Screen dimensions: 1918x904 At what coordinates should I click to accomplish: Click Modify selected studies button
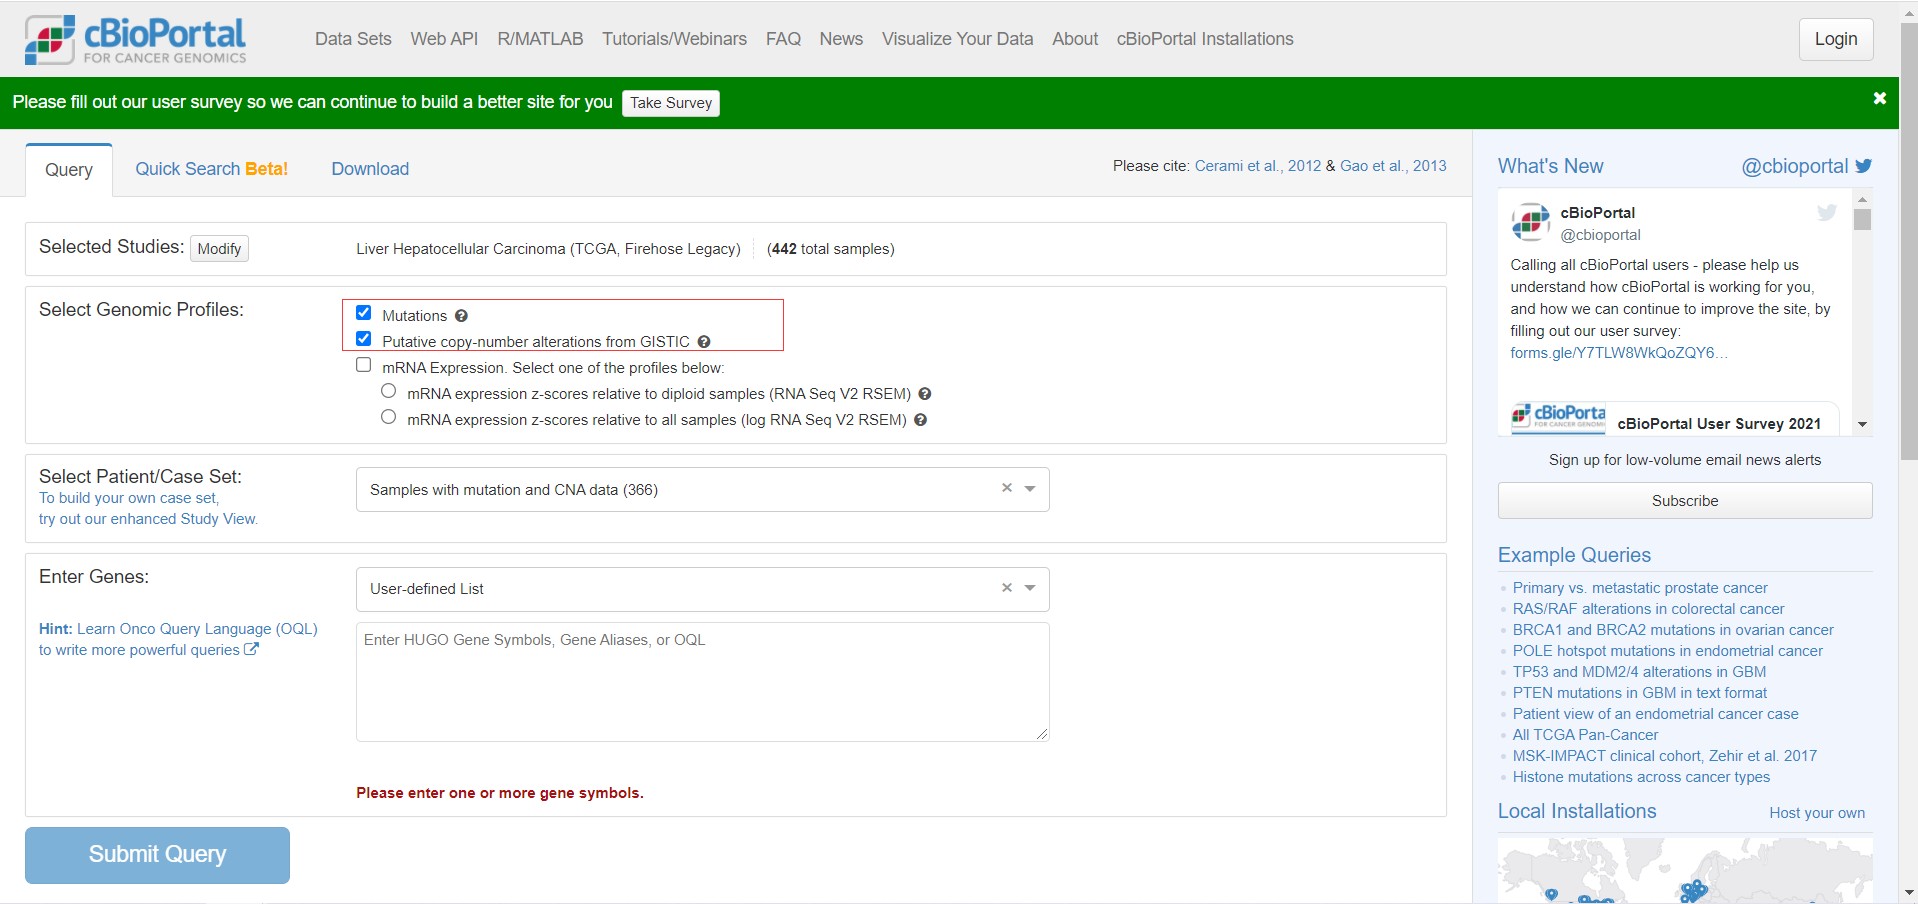point(219,248)
